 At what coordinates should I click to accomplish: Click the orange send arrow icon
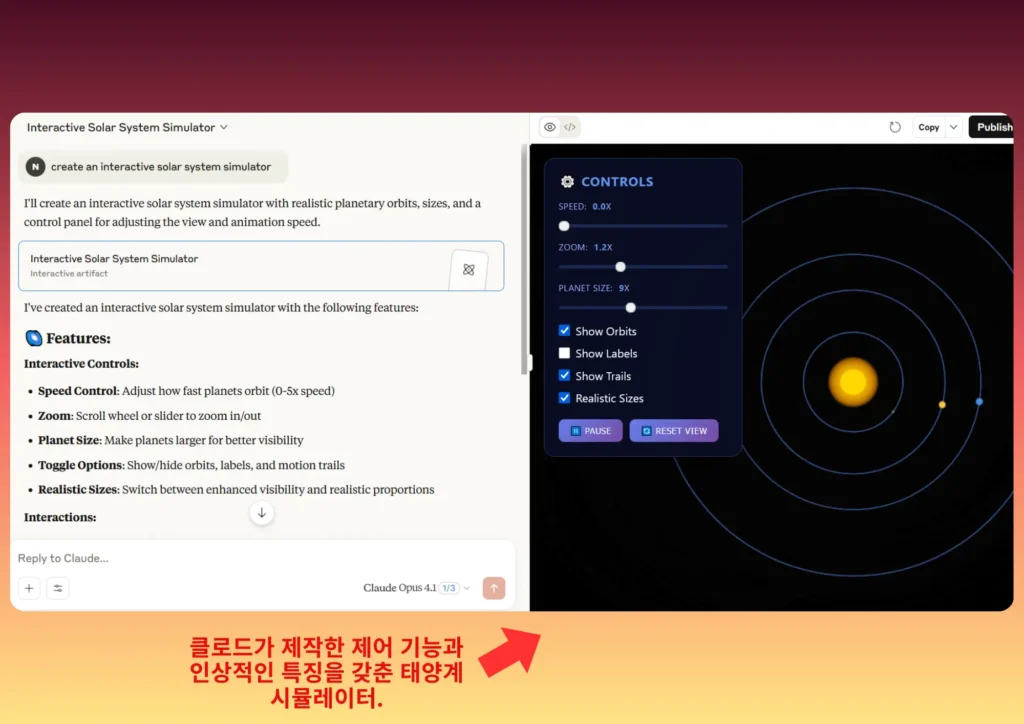pos(493,588)
